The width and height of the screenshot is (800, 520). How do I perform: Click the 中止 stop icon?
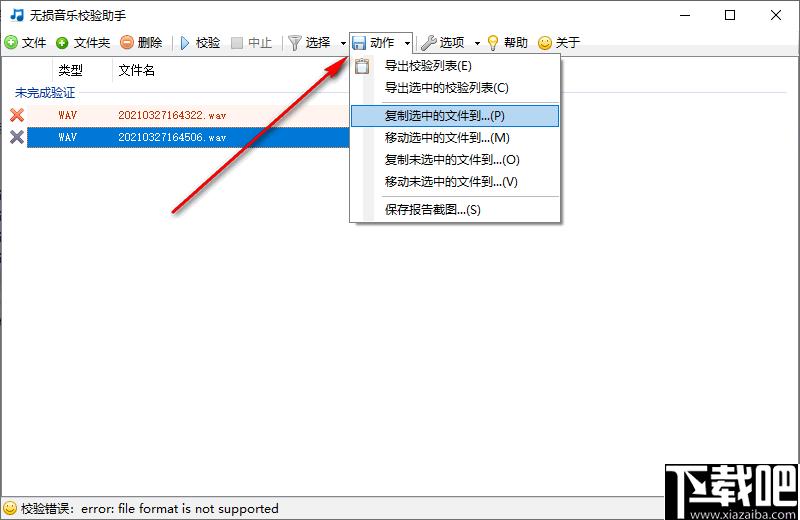[237, 43]
